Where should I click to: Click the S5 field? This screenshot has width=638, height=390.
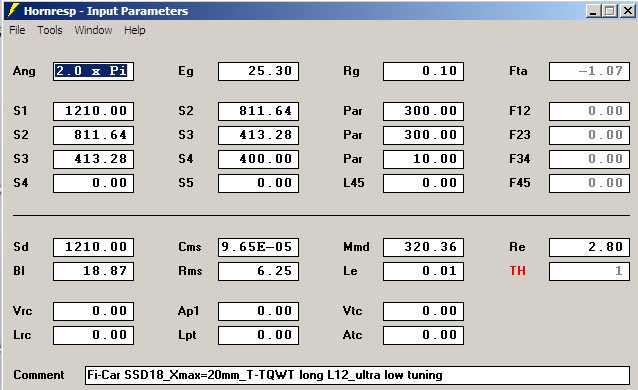258,183
